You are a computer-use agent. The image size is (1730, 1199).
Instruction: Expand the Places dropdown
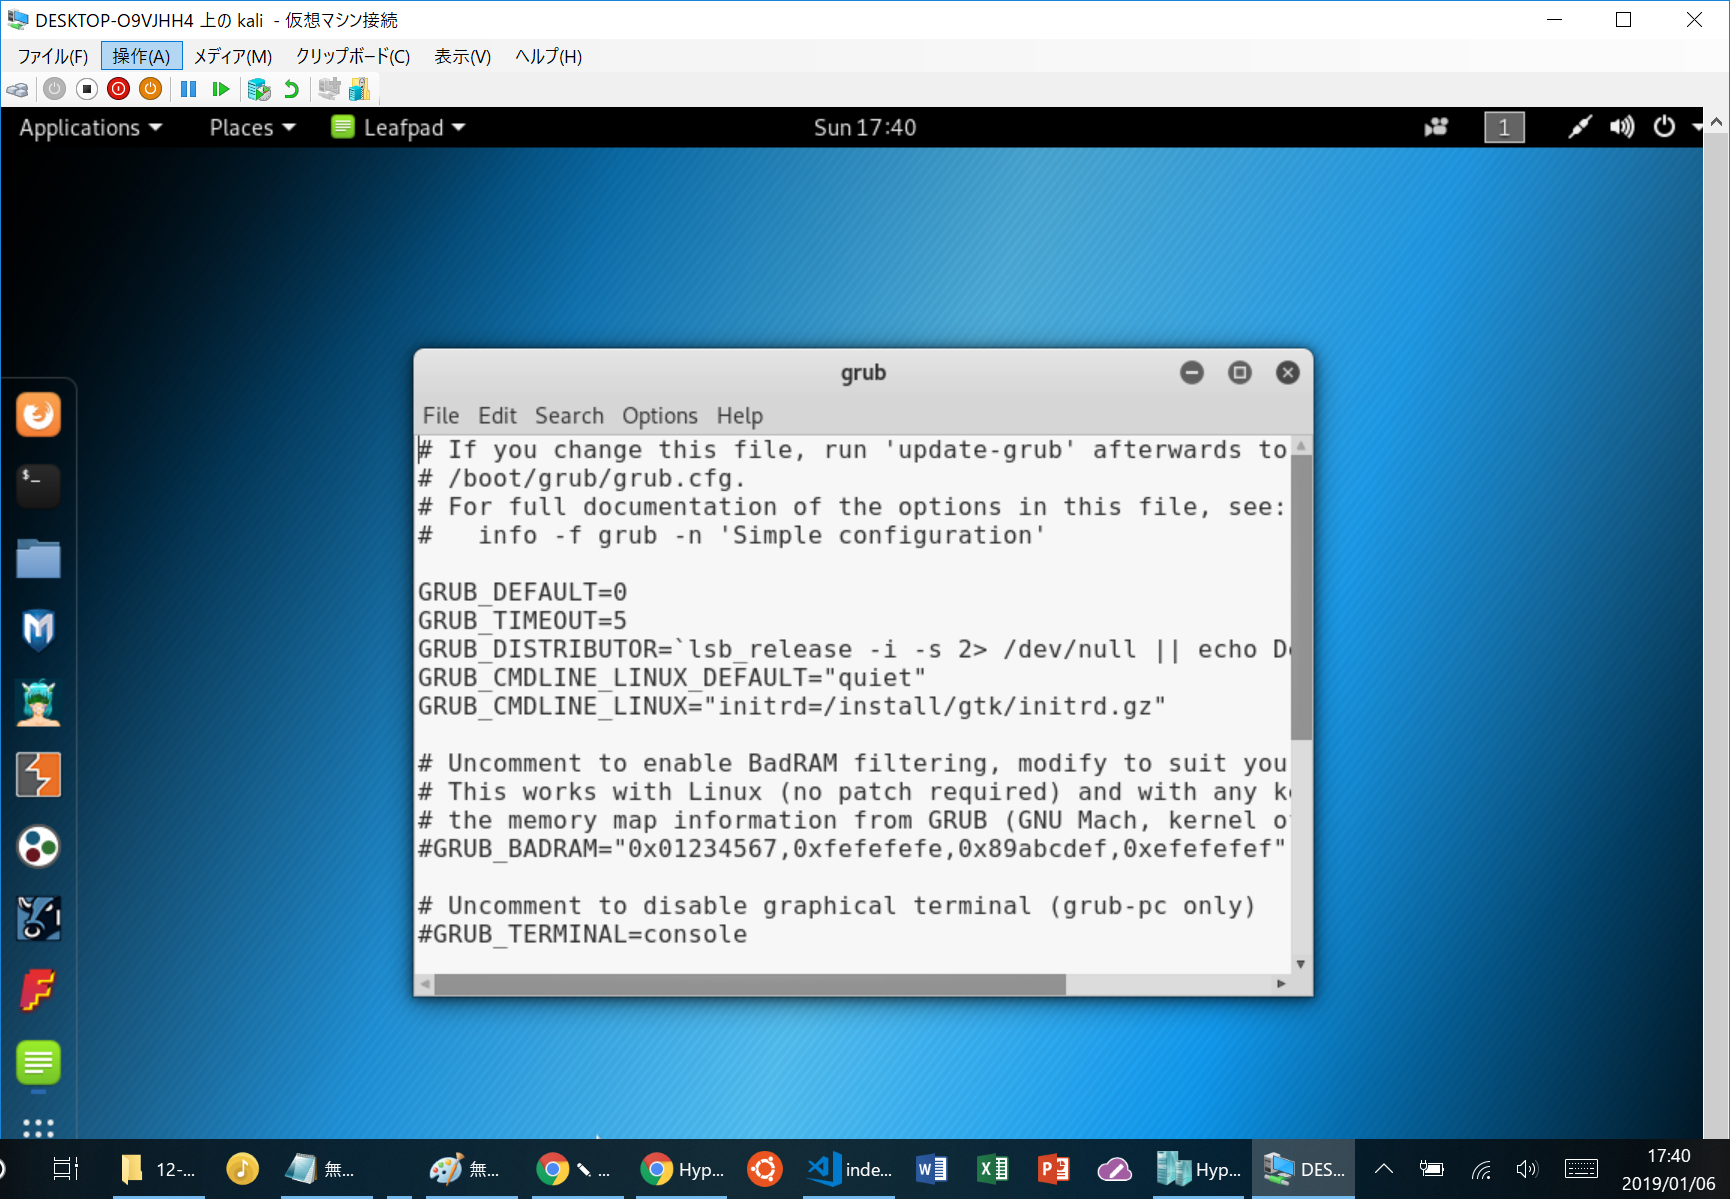pos(252,128)
